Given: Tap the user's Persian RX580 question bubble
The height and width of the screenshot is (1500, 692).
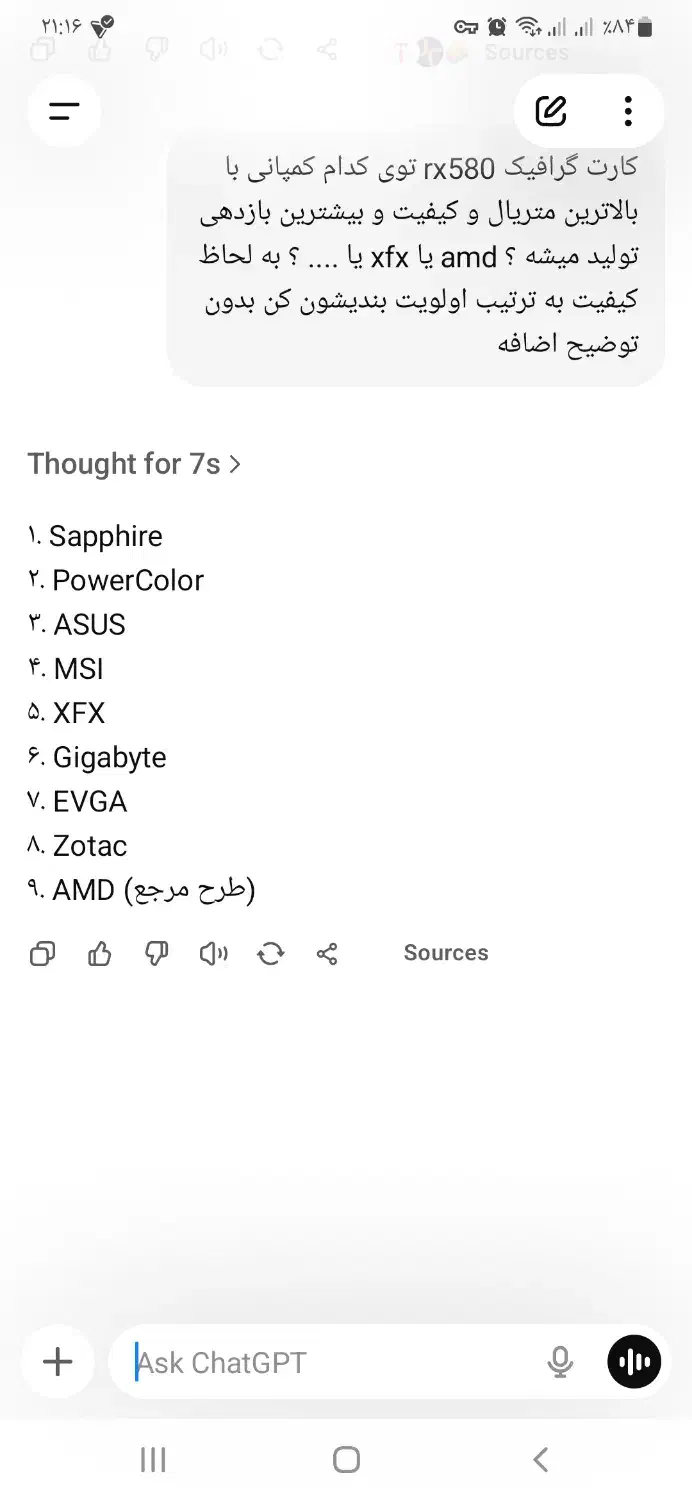Looking at the screenshot, I should 418,257.
